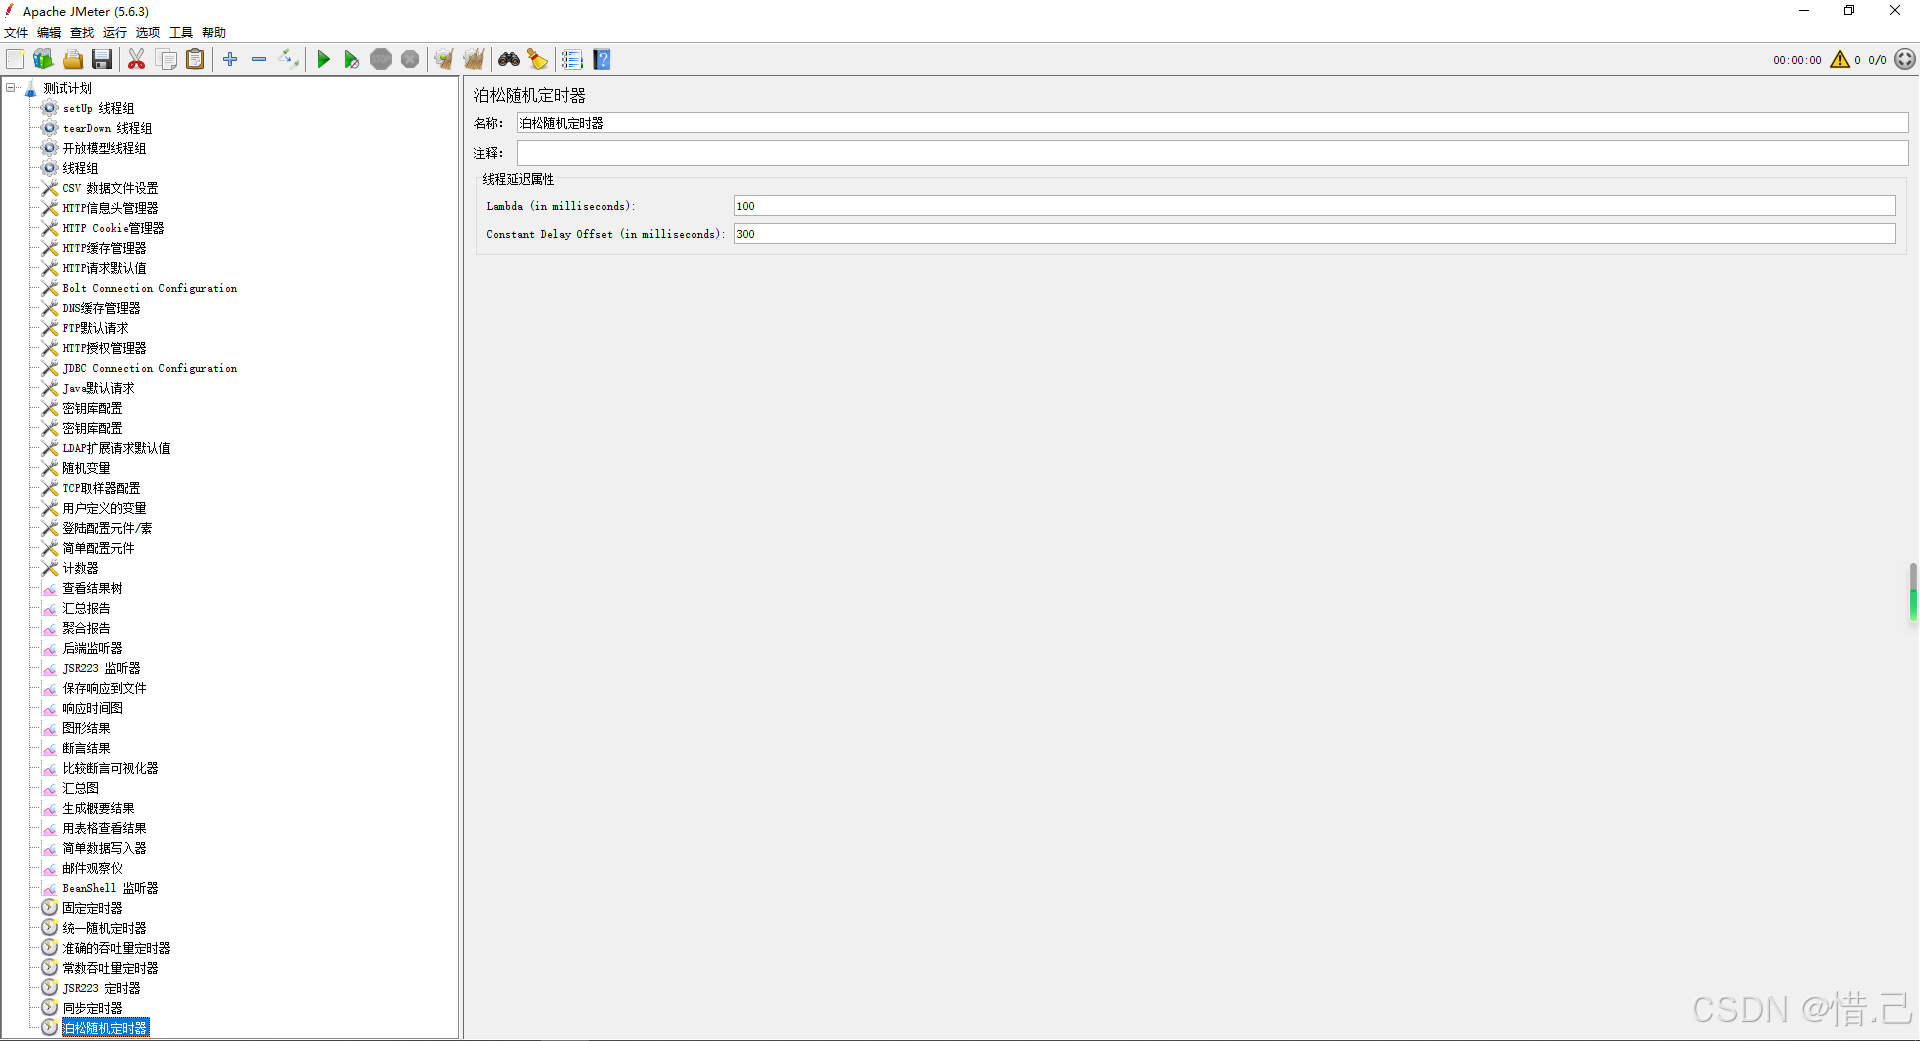Screen dimensions: 1920x1041
Task: Click the remote engines status icon
Action: pos(1905,60)
